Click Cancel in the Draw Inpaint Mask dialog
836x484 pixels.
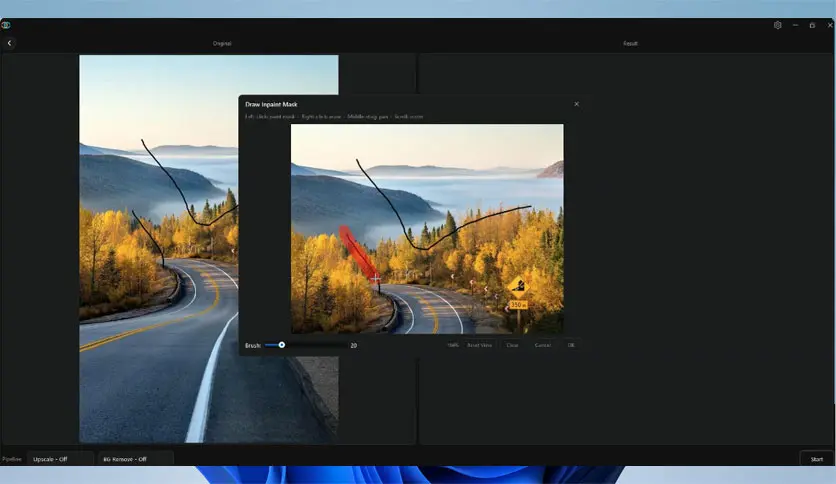[543, 345]
